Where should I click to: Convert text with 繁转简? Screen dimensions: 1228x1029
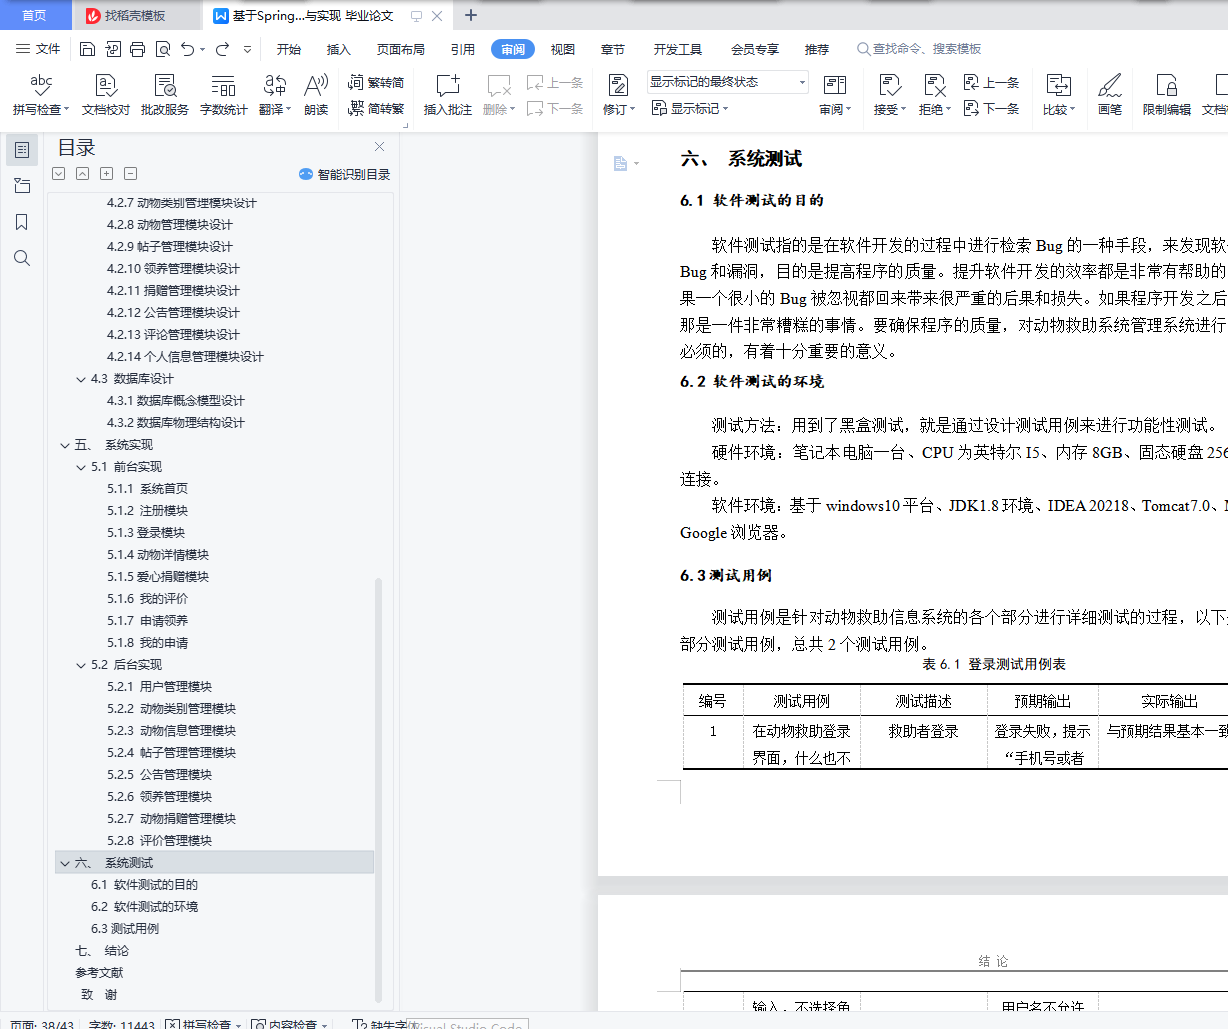pyautogui.click(x=376, y=82)
